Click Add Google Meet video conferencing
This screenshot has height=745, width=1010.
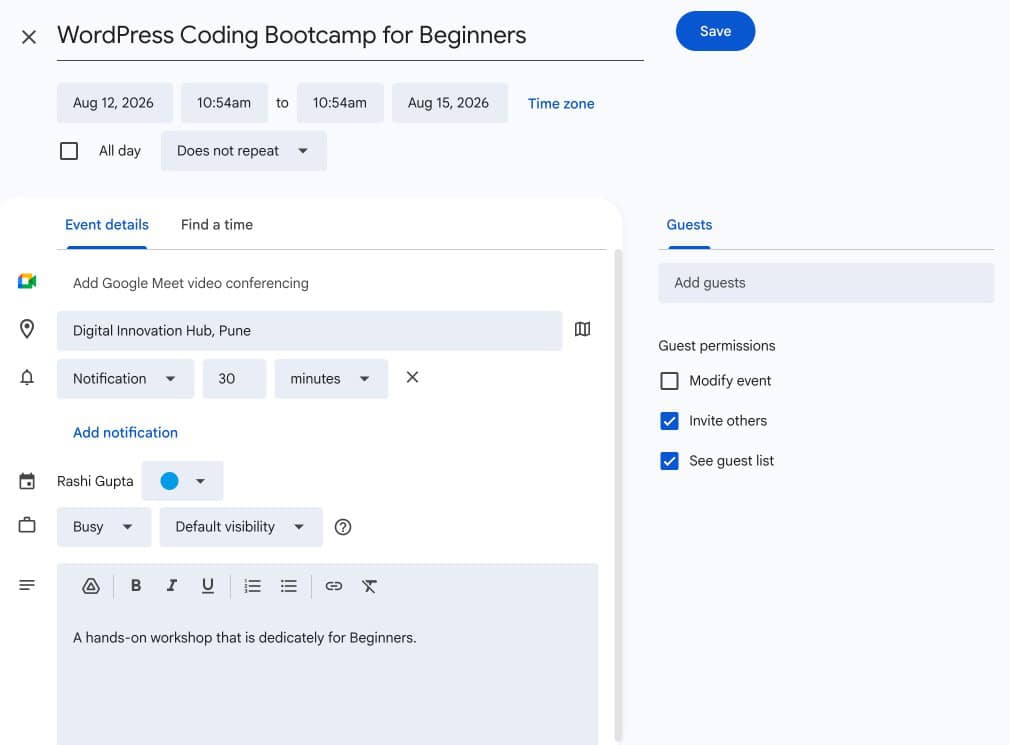[x=191, y=283]
